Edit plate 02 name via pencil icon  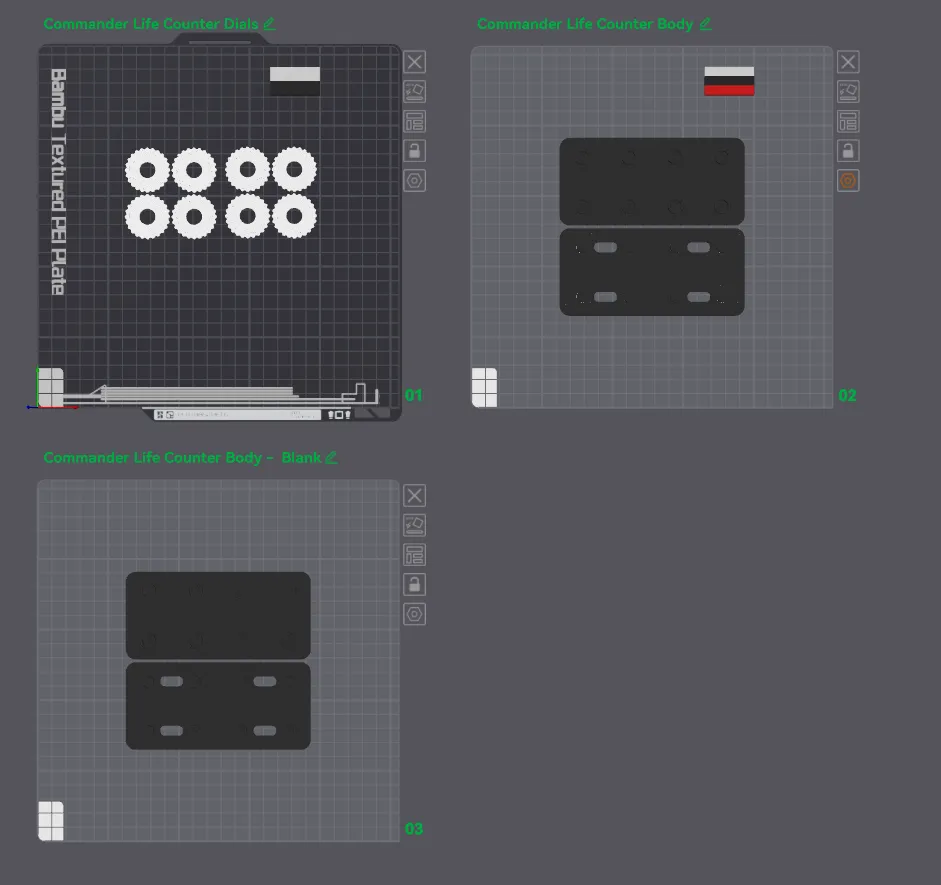705,24
